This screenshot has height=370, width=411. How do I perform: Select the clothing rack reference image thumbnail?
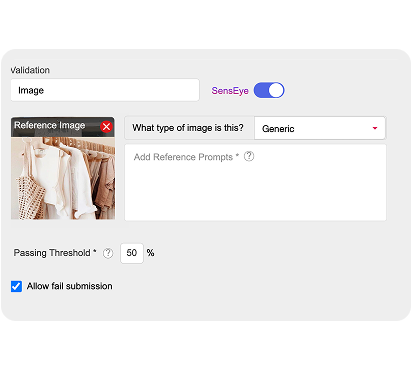click(63, 178)
